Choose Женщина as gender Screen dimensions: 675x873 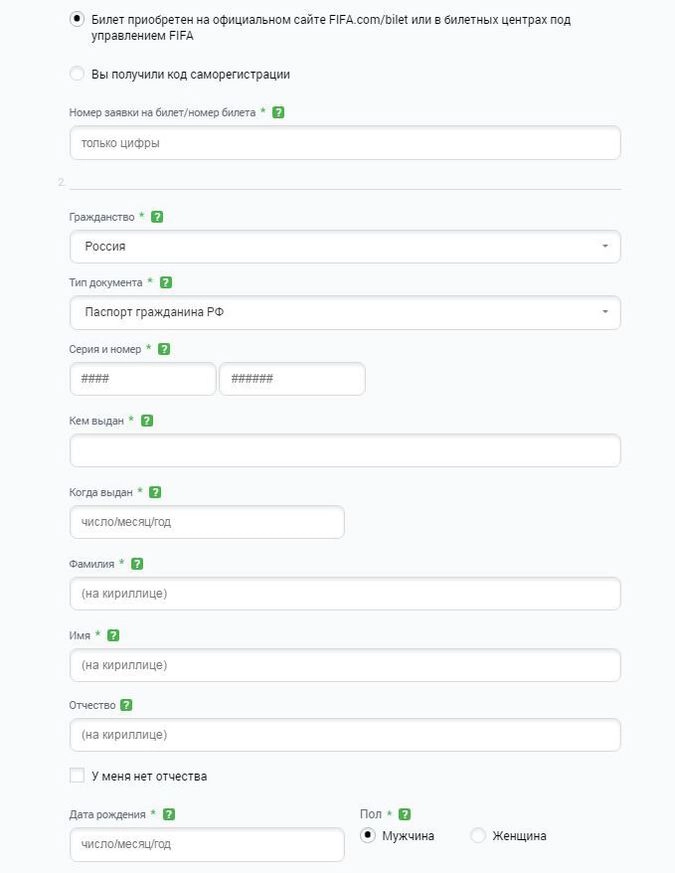click(x=478, y=836)
